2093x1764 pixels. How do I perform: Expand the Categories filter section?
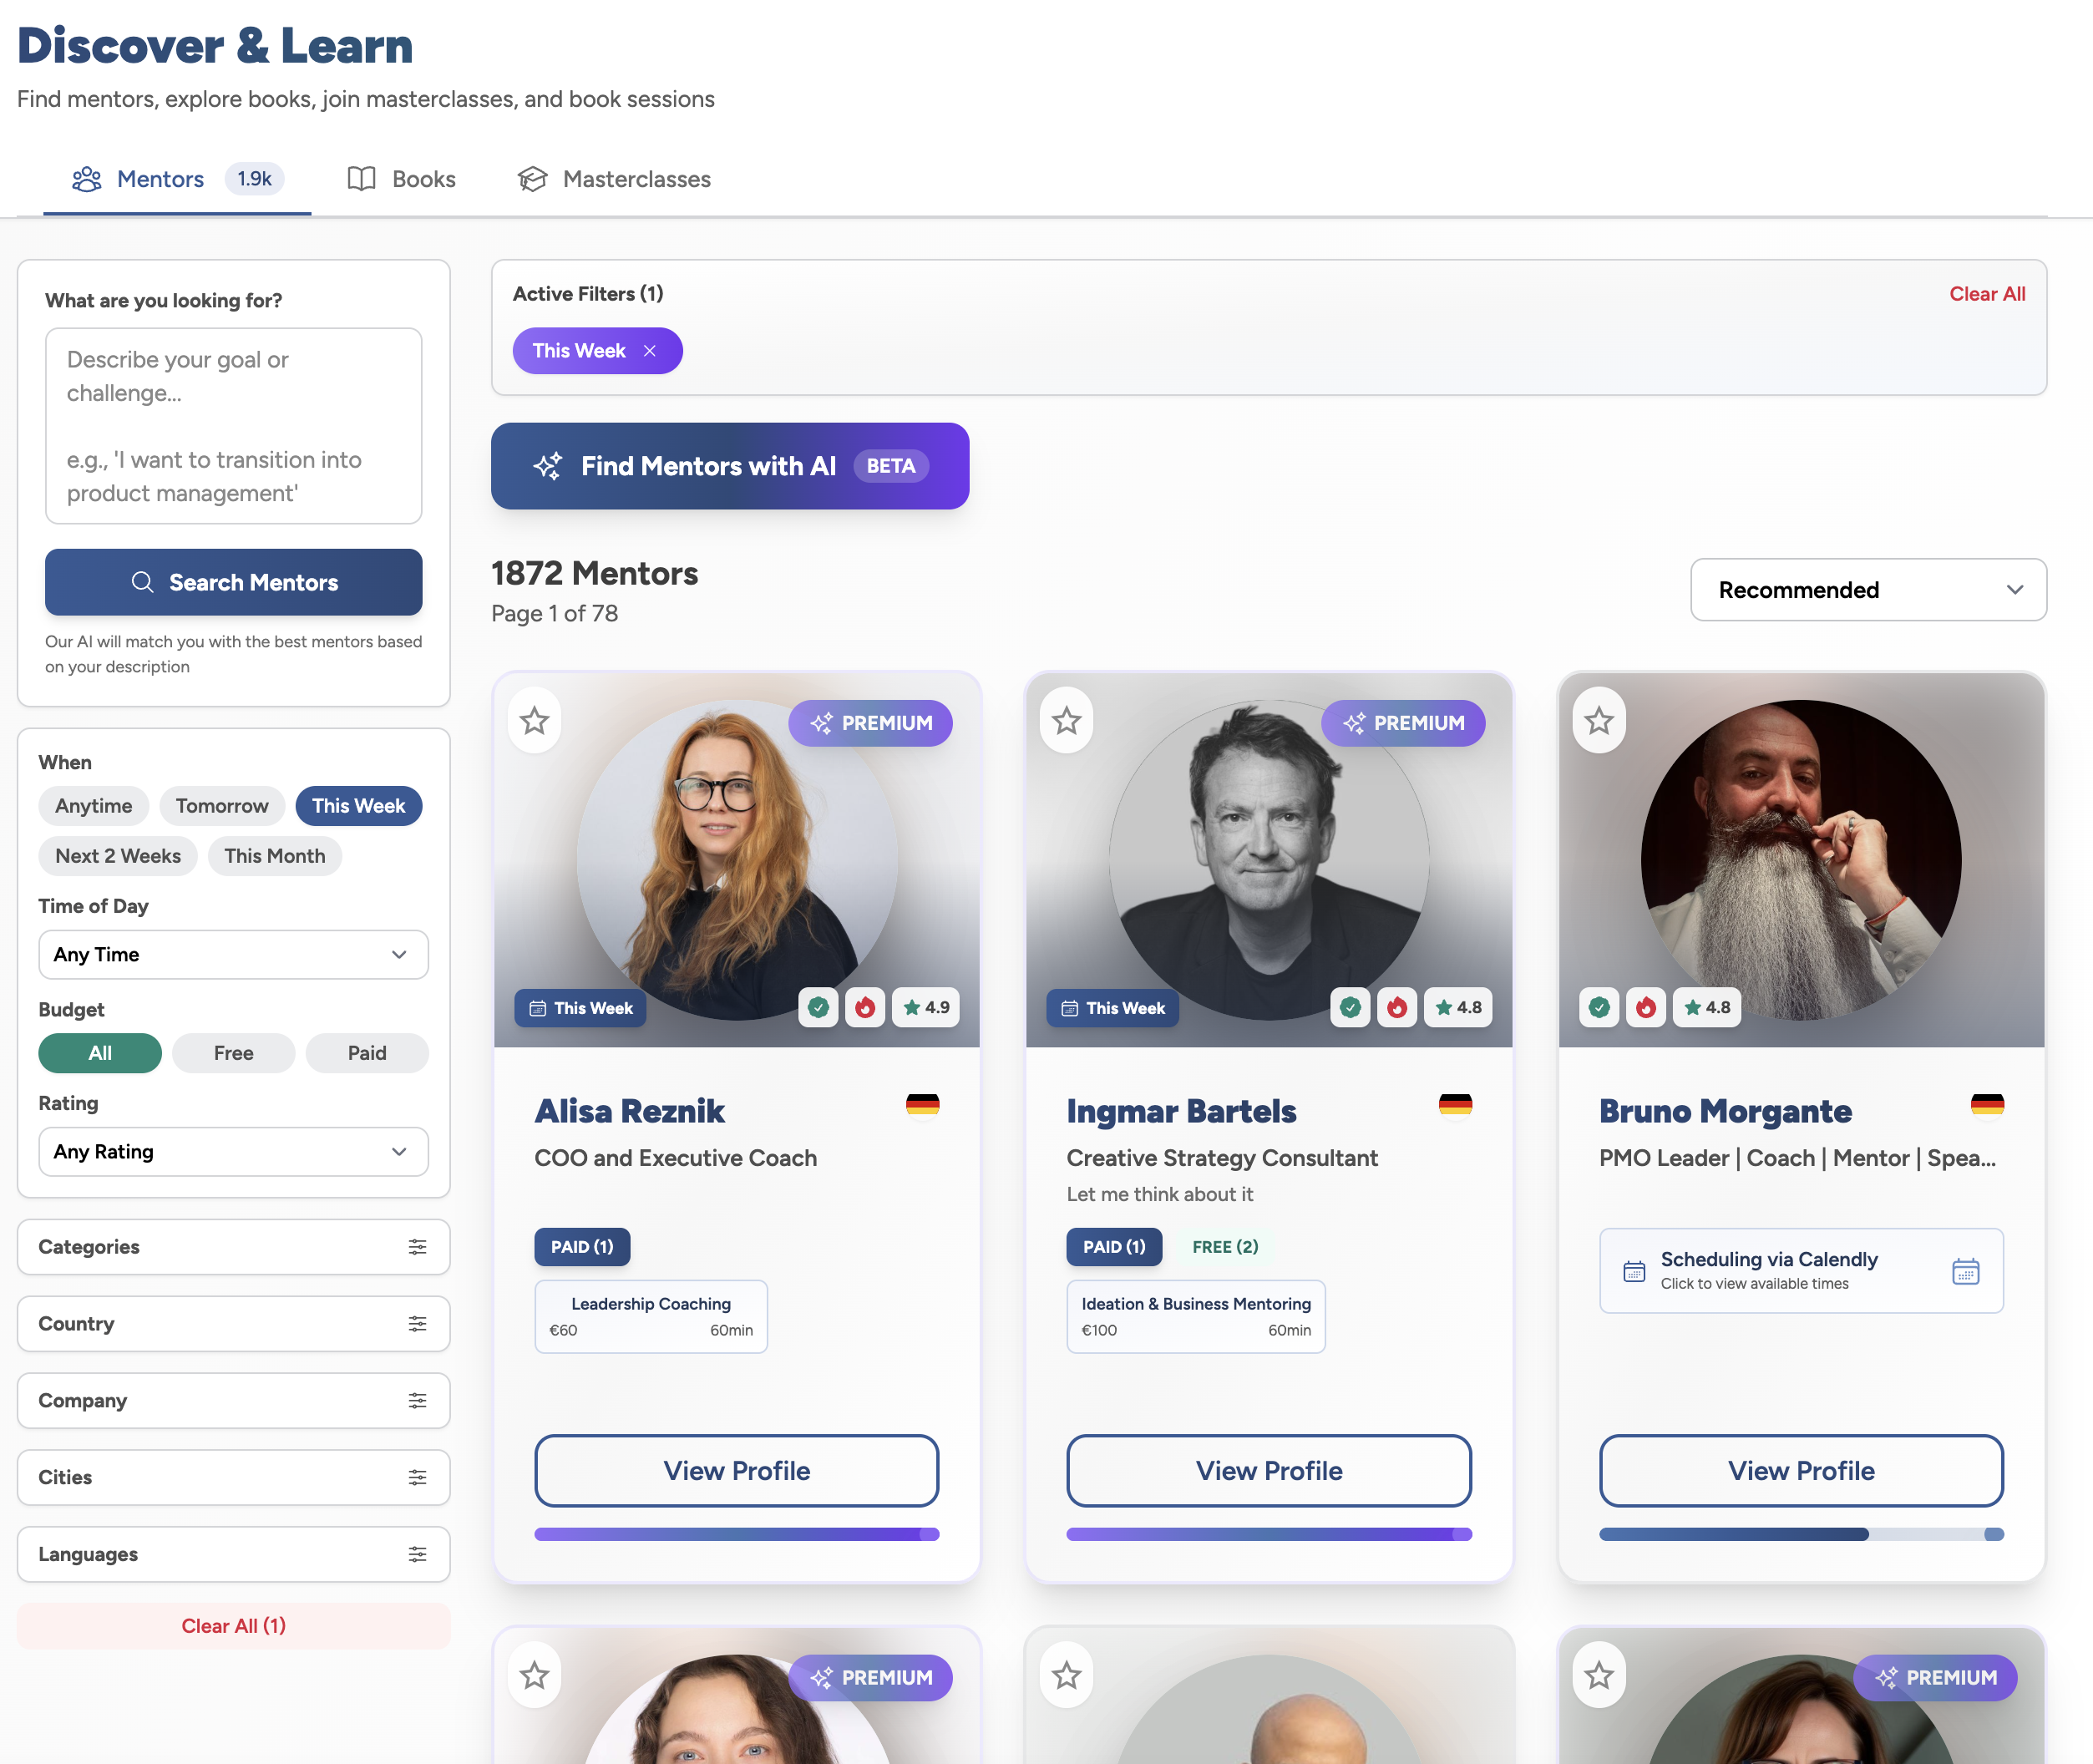[x=234, y=1247]
